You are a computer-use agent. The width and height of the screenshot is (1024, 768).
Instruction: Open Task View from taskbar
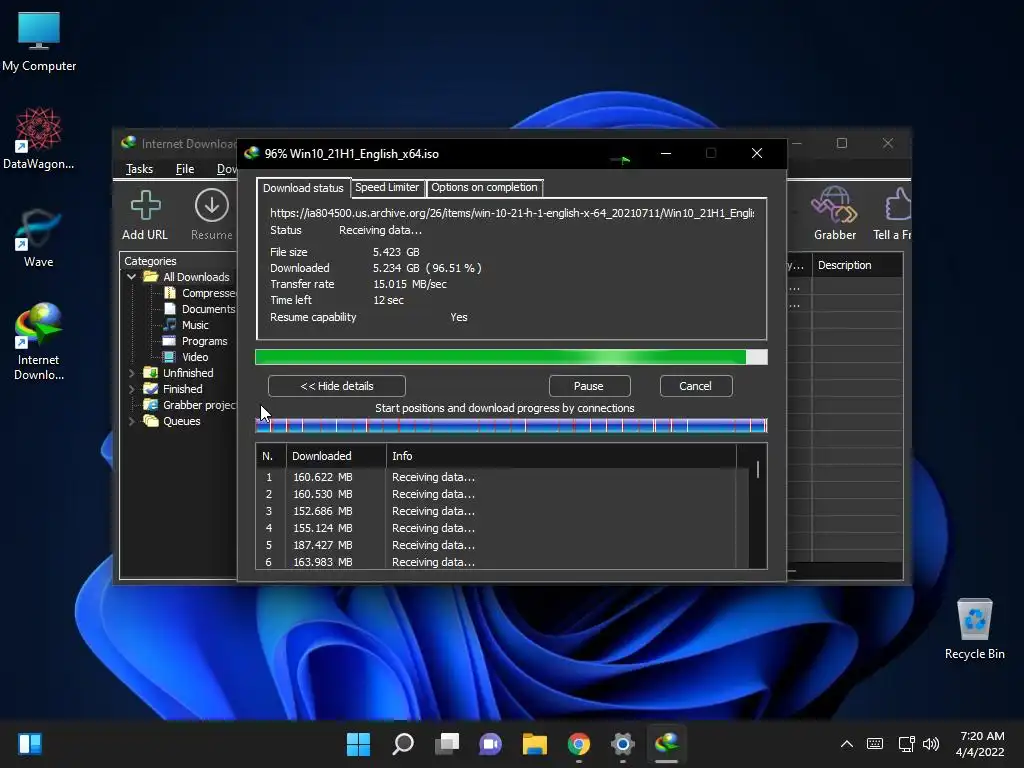pyautogui.click(x=447, y=744)
